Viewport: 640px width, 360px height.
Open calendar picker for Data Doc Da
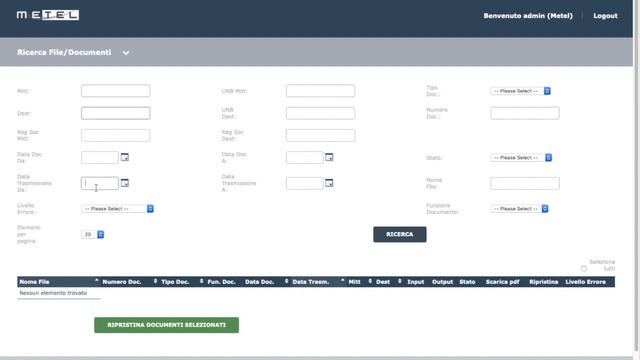pyautogui.click(x=124, y=157)
